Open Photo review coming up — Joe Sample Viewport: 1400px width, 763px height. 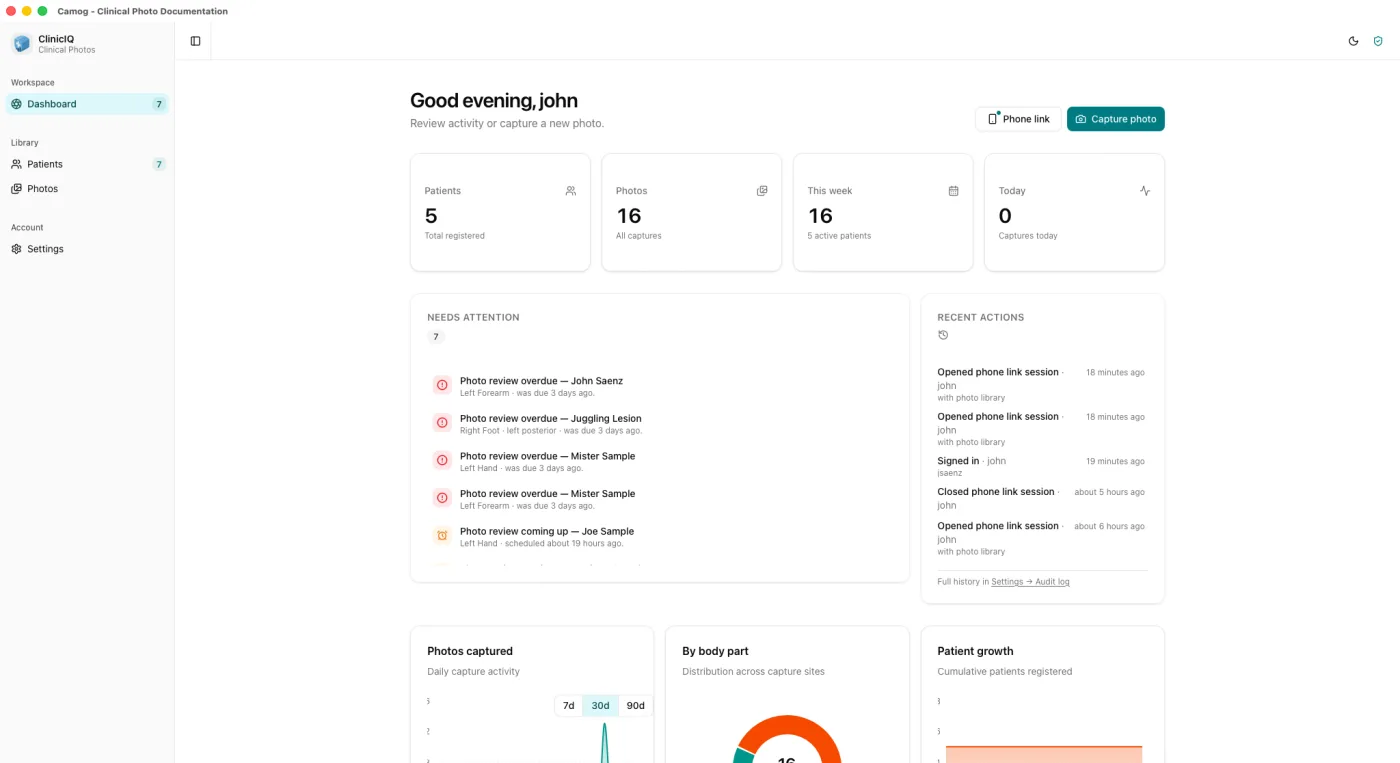pos(660,537)
